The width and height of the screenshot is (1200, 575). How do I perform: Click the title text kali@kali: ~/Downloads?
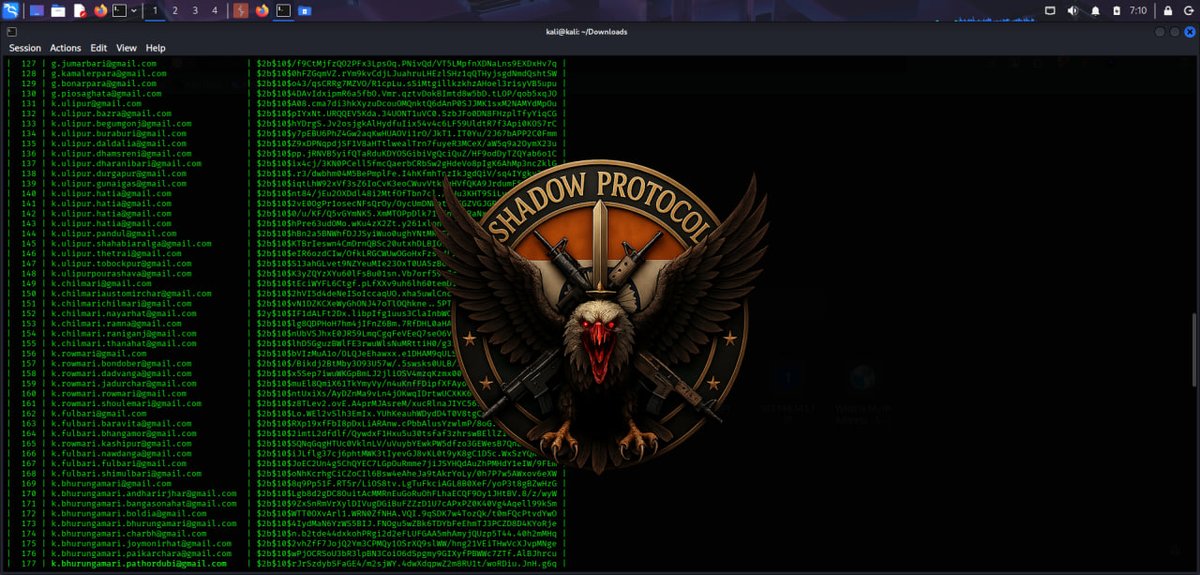pos(585,31)
